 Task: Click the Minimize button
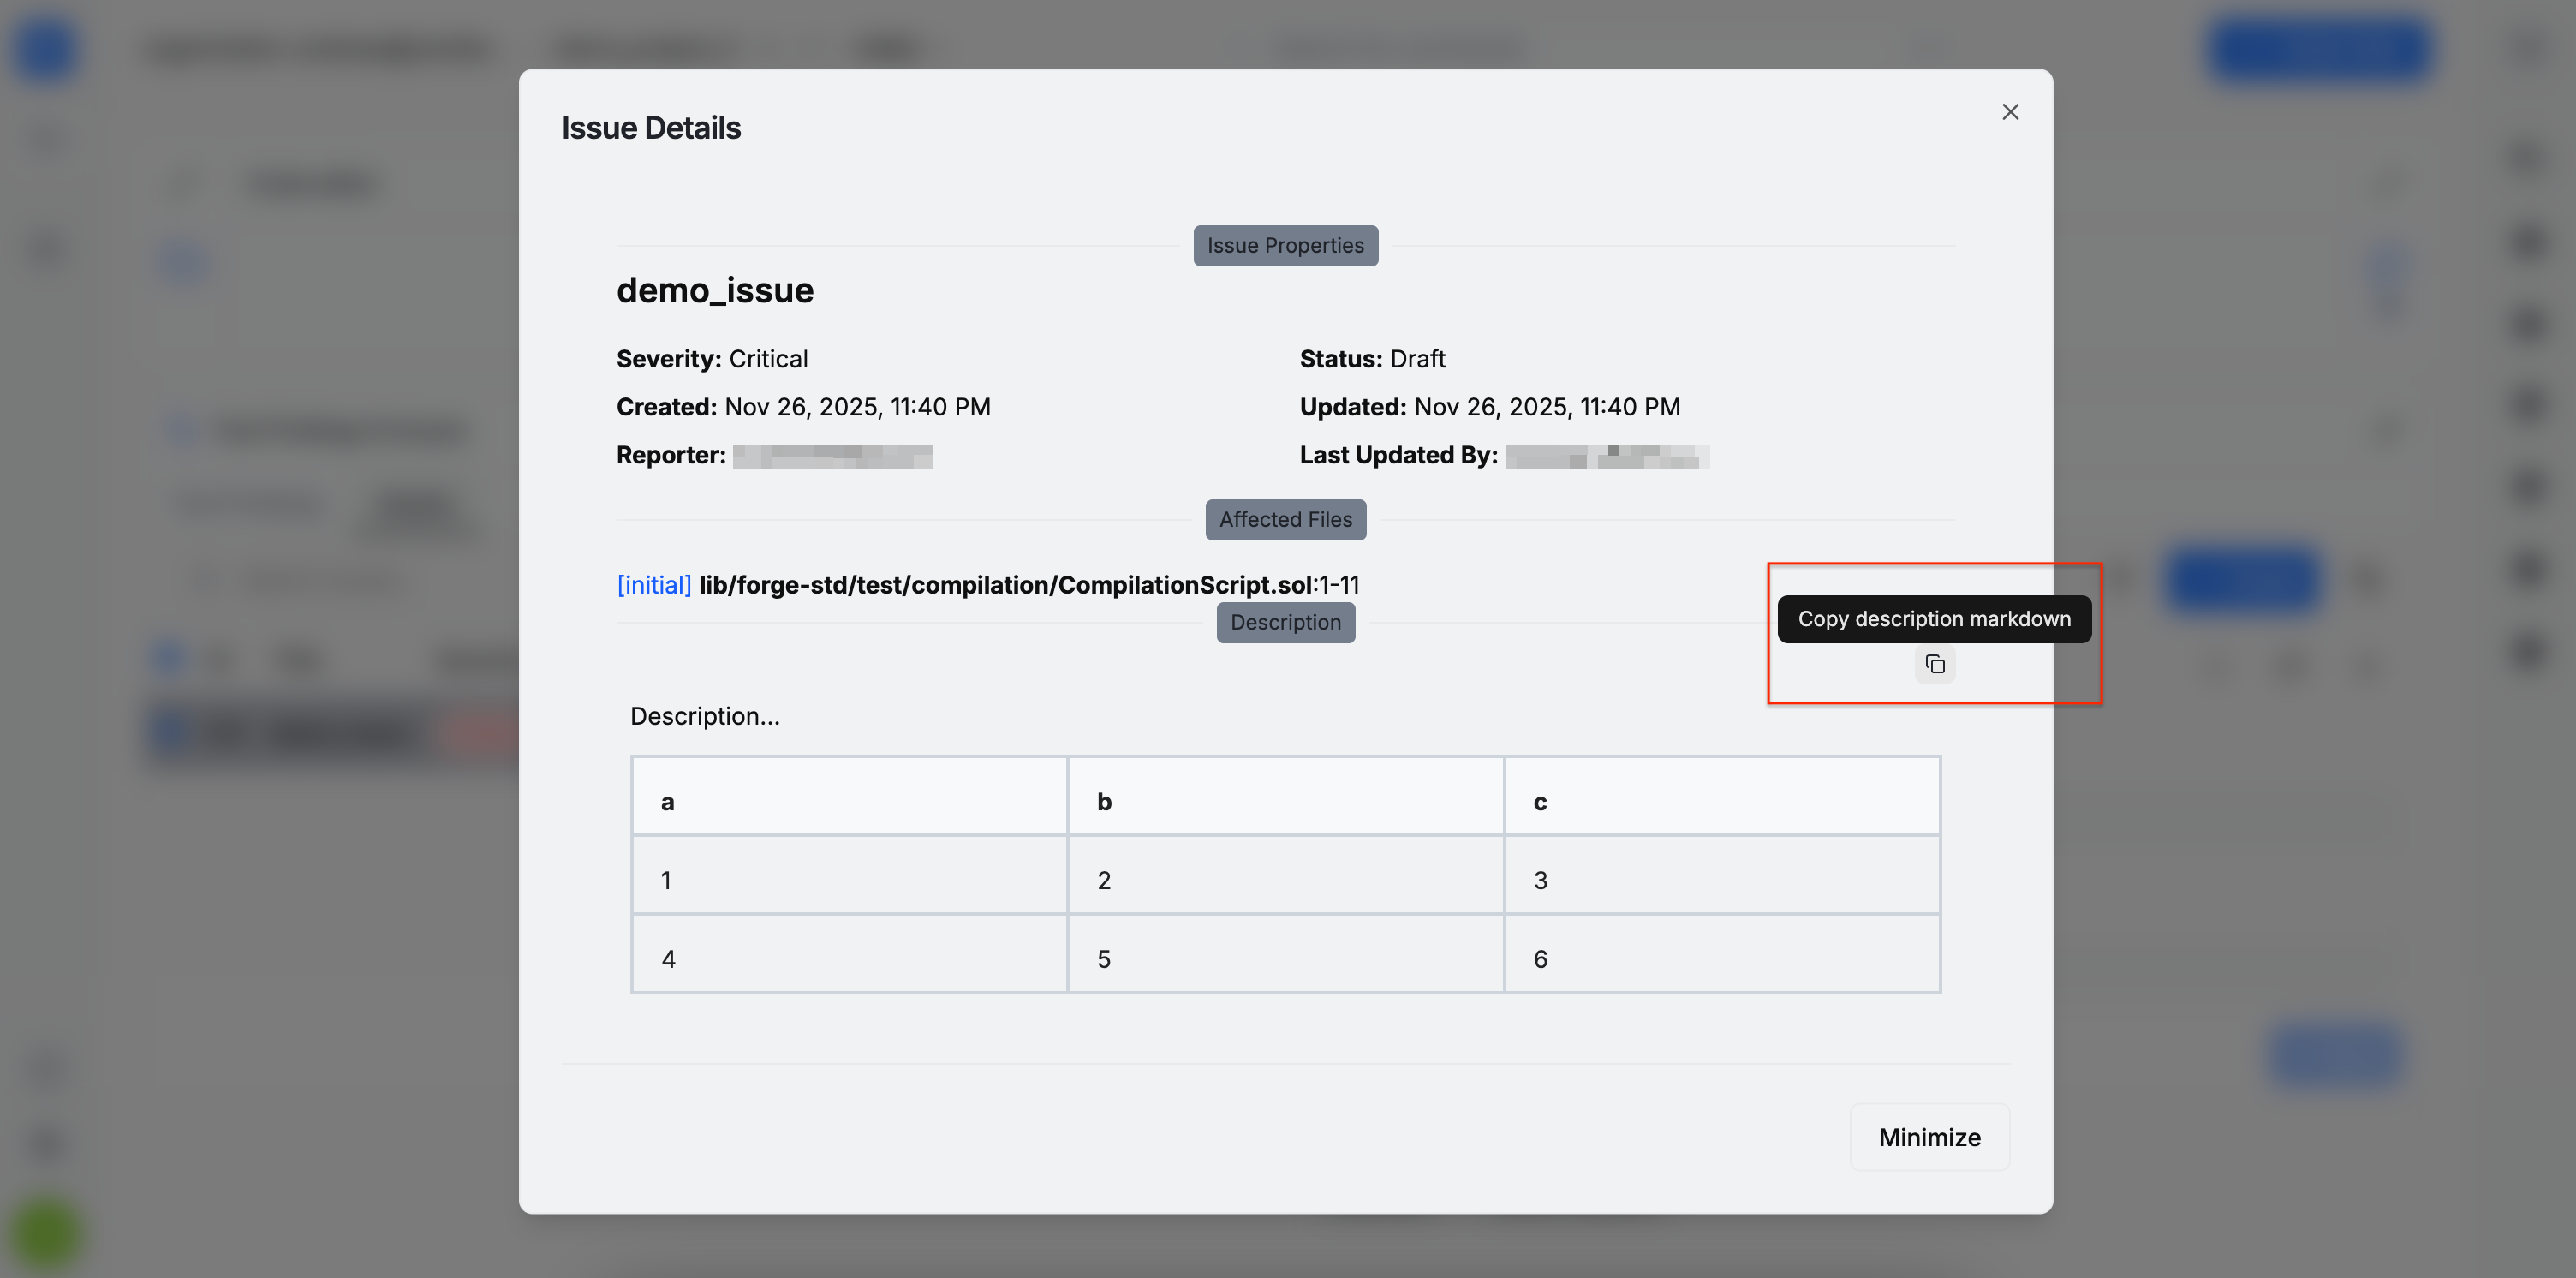(1928, 1137)
